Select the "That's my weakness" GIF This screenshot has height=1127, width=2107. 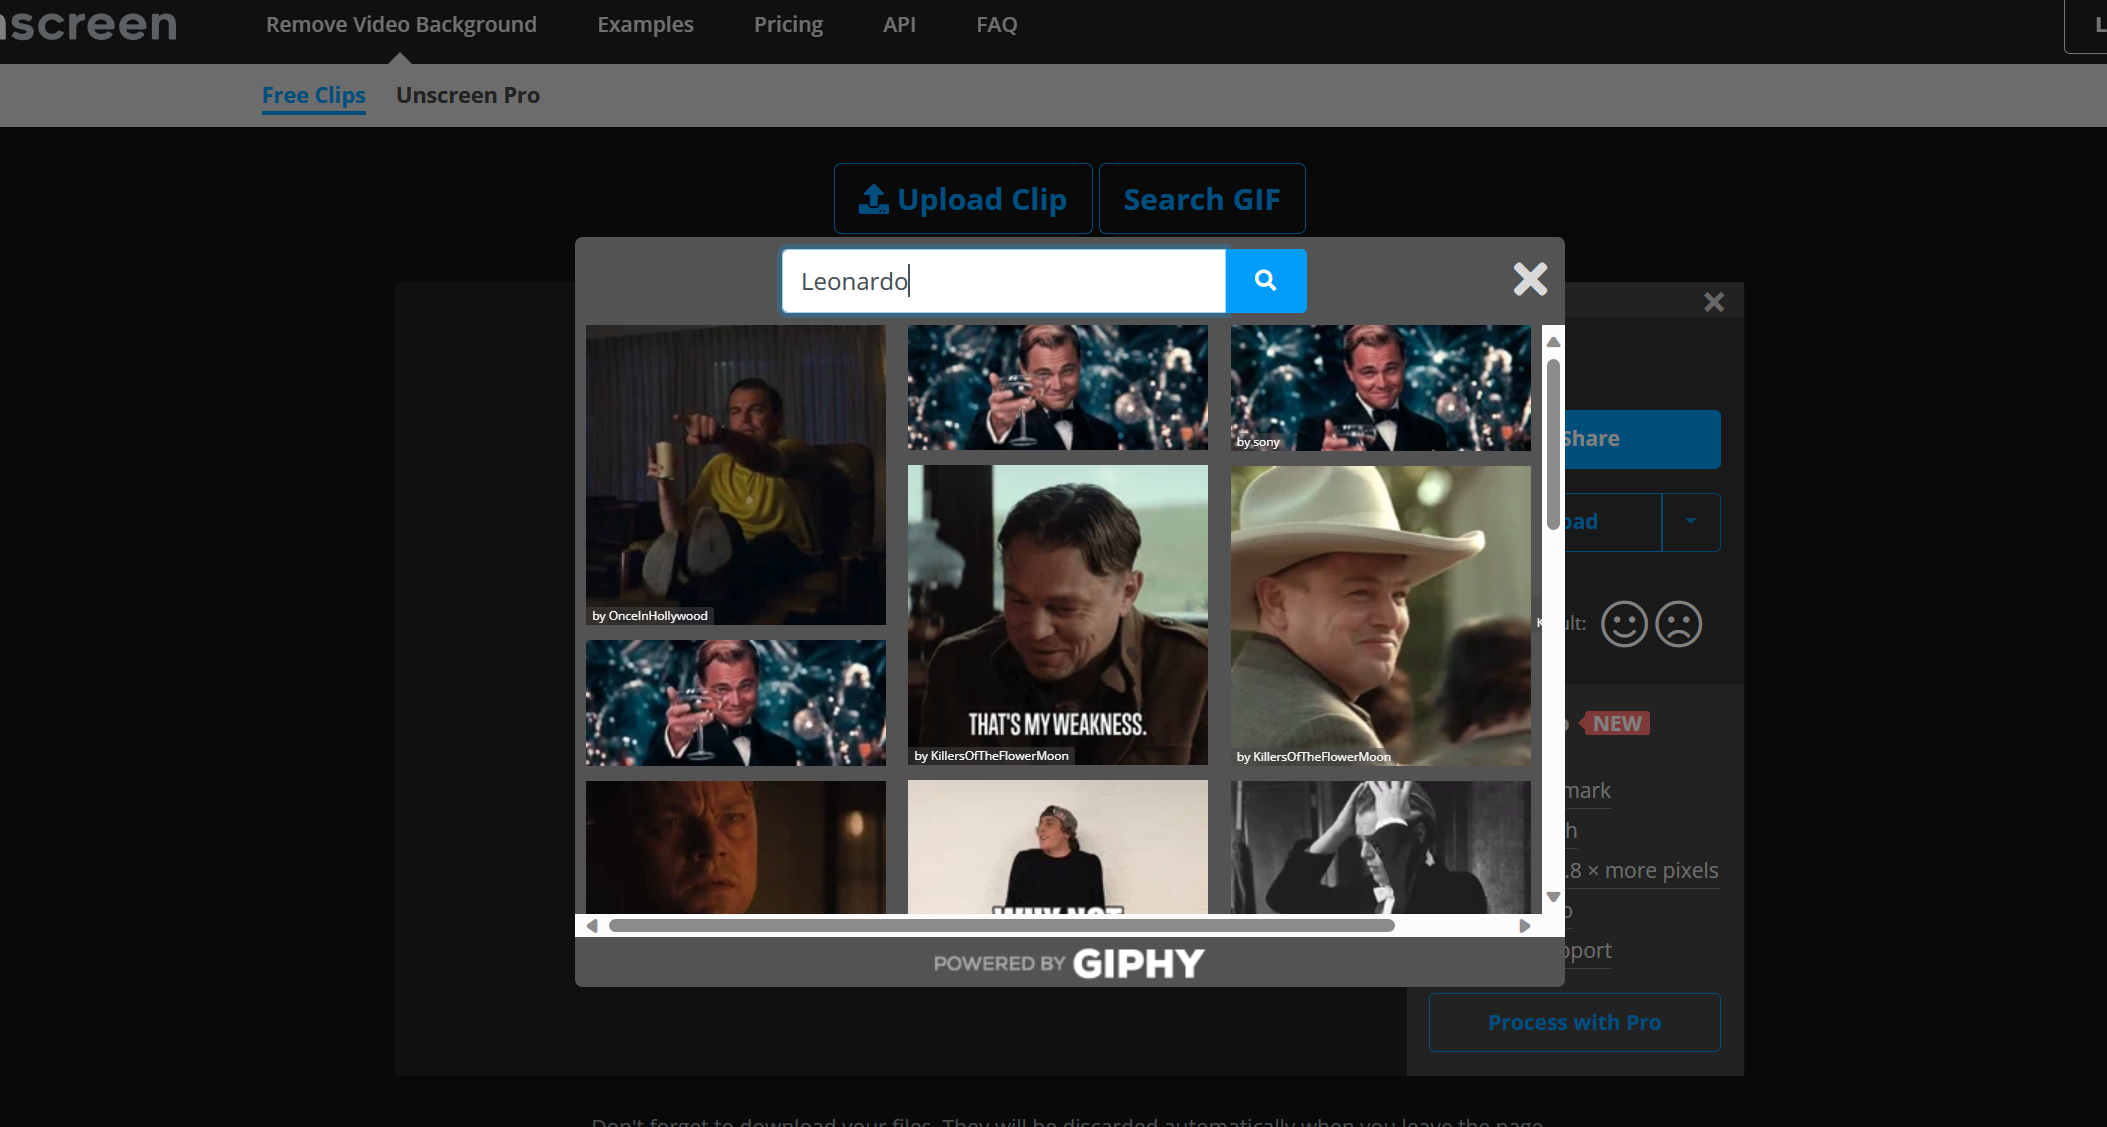point(1057,614)
